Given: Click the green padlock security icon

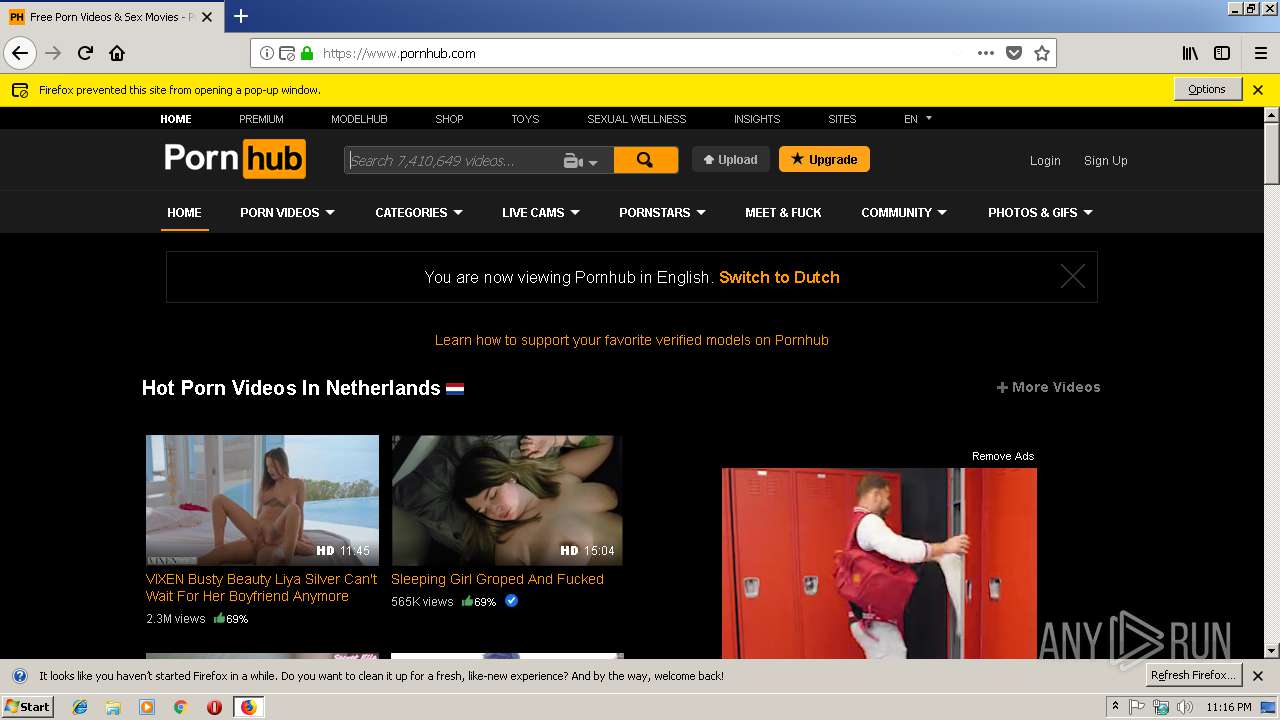Looking at the screenshot, I should click(306, 53).
